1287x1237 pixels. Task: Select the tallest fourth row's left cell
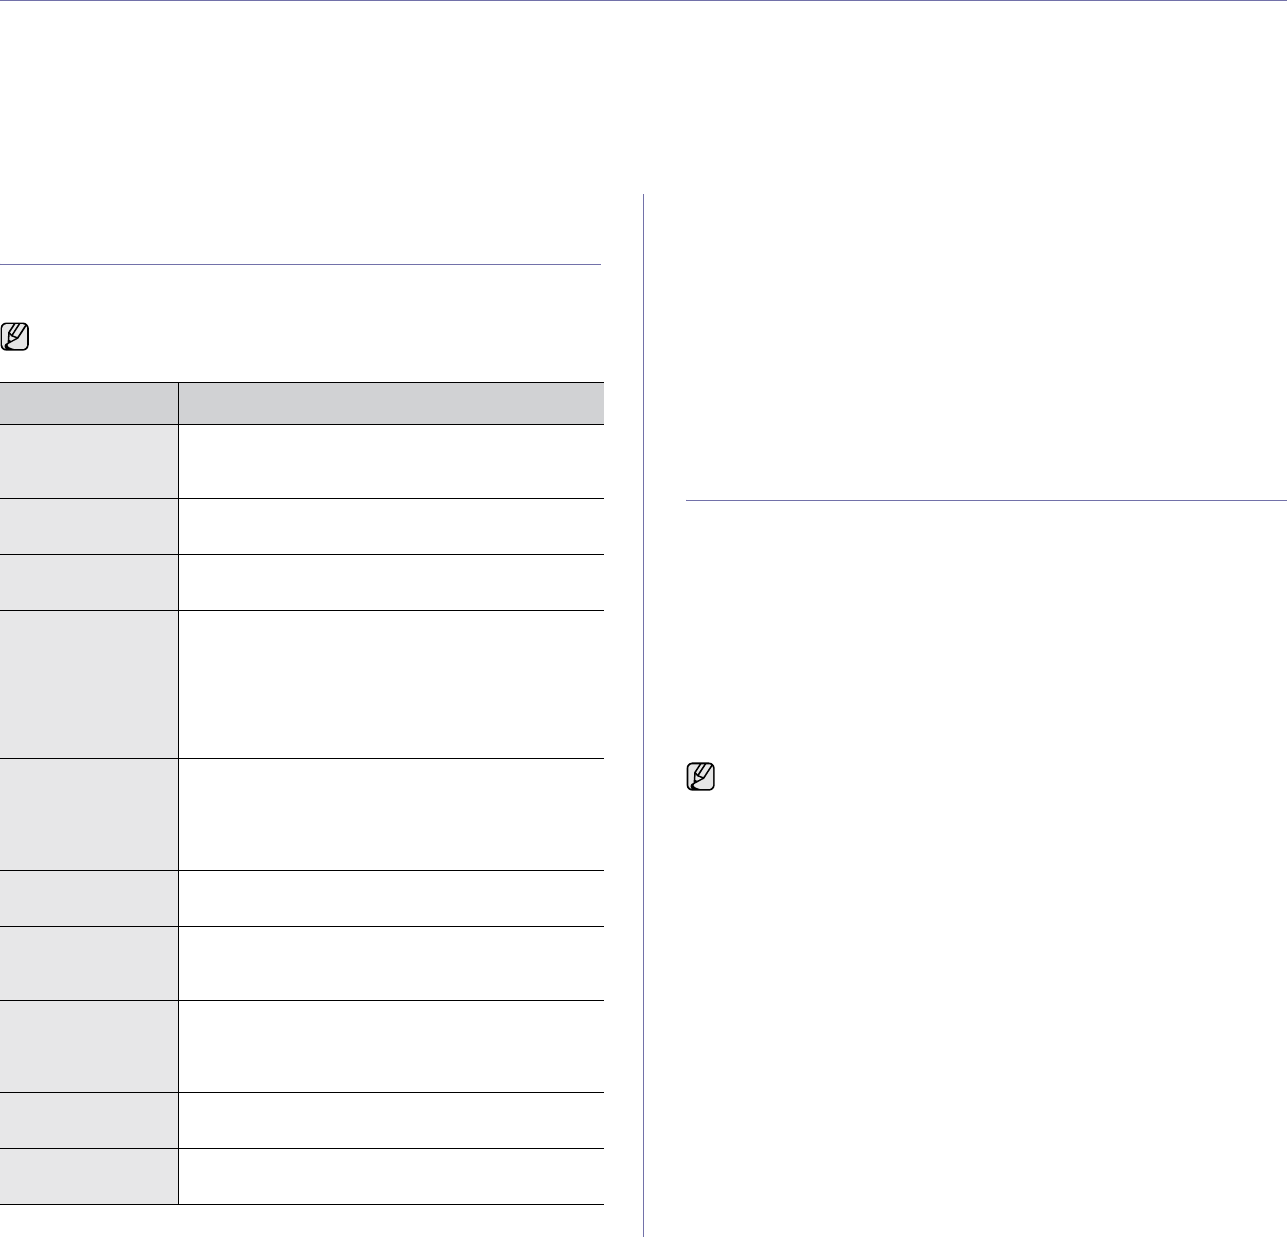pyautogui.click(x=89, y=685)
